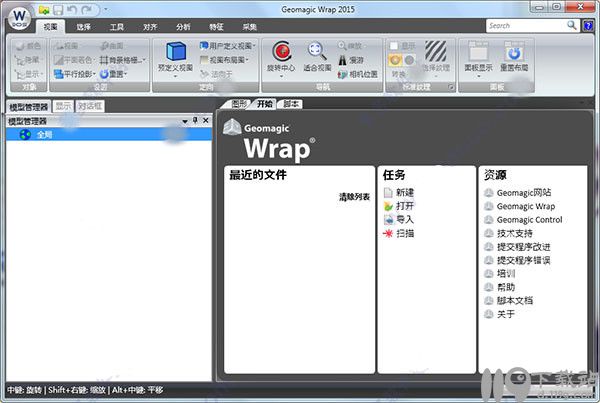Click the 缩放 zoom magnifier in navigation group
This screenshot has width=600, height=403.
point(342,46)
